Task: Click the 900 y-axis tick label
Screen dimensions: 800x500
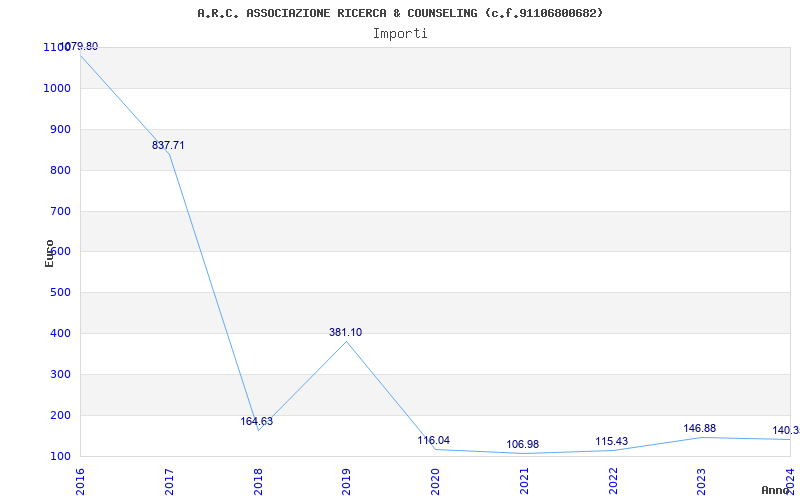Action: click(59, 130)
